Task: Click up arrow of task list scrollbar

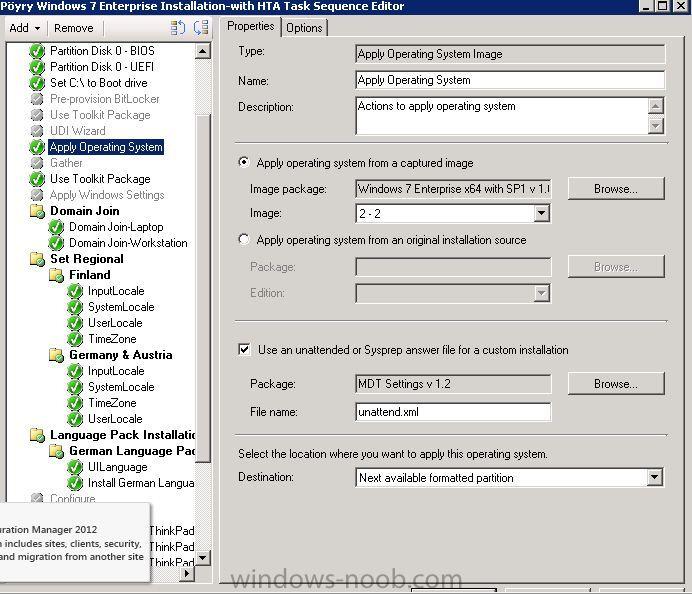Action: [203, 51]
